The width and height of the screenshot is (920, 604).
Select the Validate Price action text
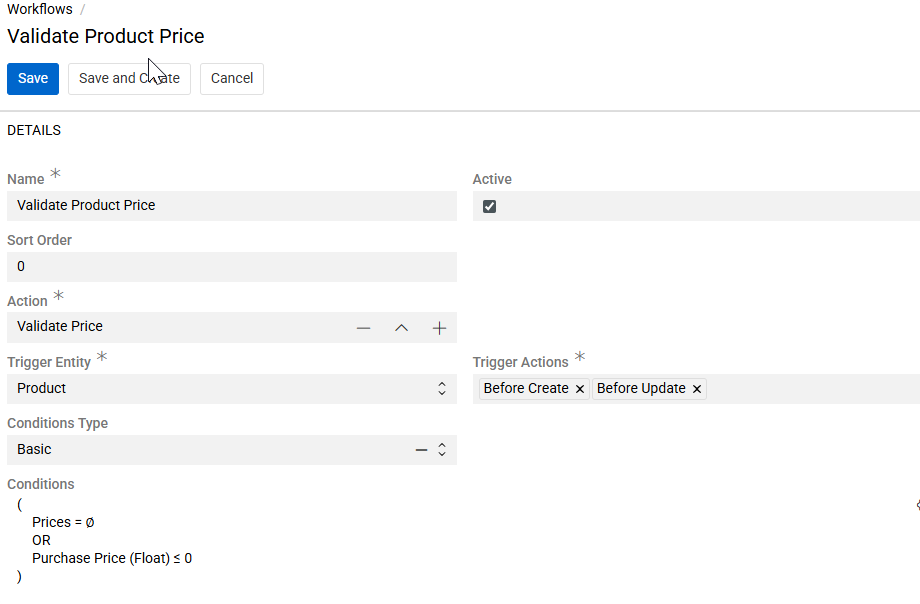coord(60,327)
